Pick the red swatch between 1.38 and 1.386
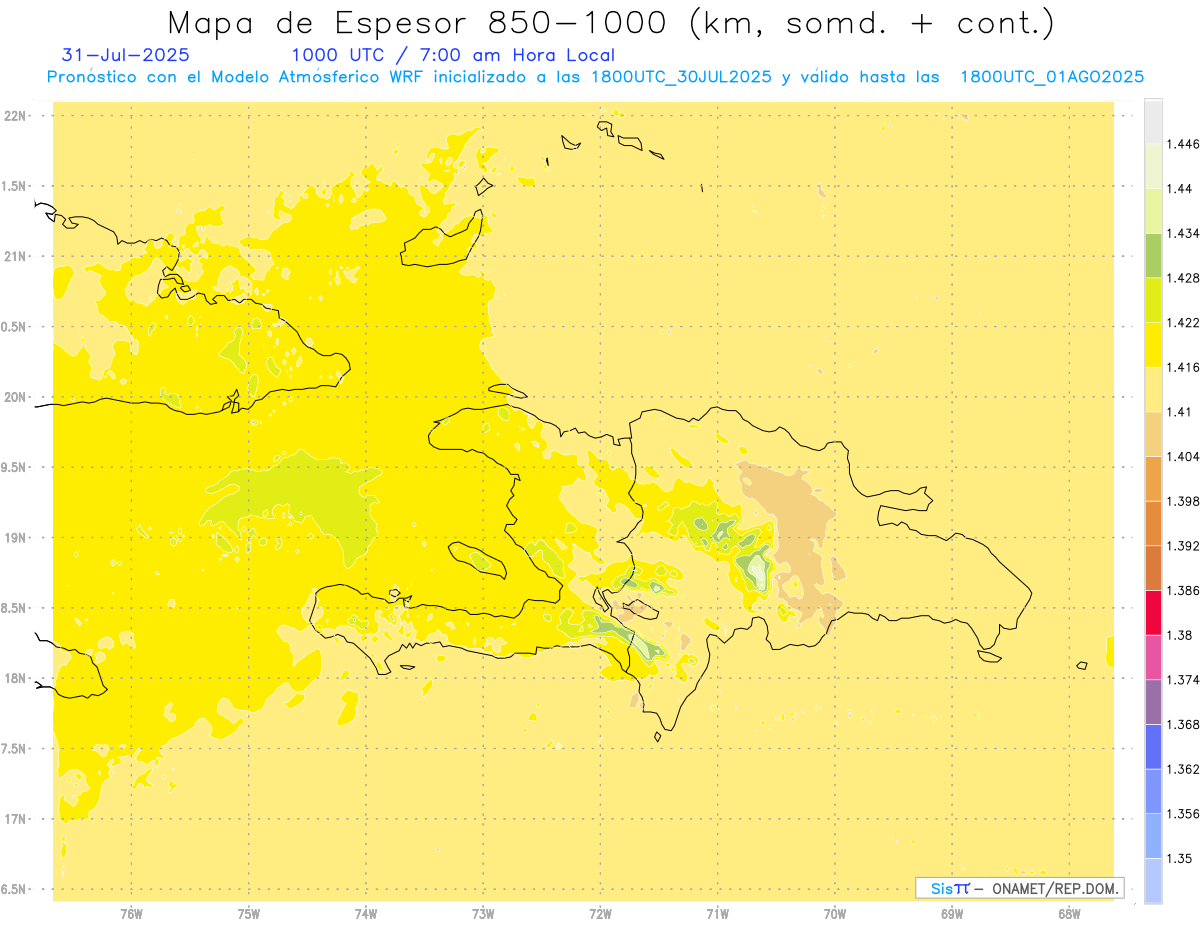The height and width of the screenshot is (927, 1200). (1153, 613)
